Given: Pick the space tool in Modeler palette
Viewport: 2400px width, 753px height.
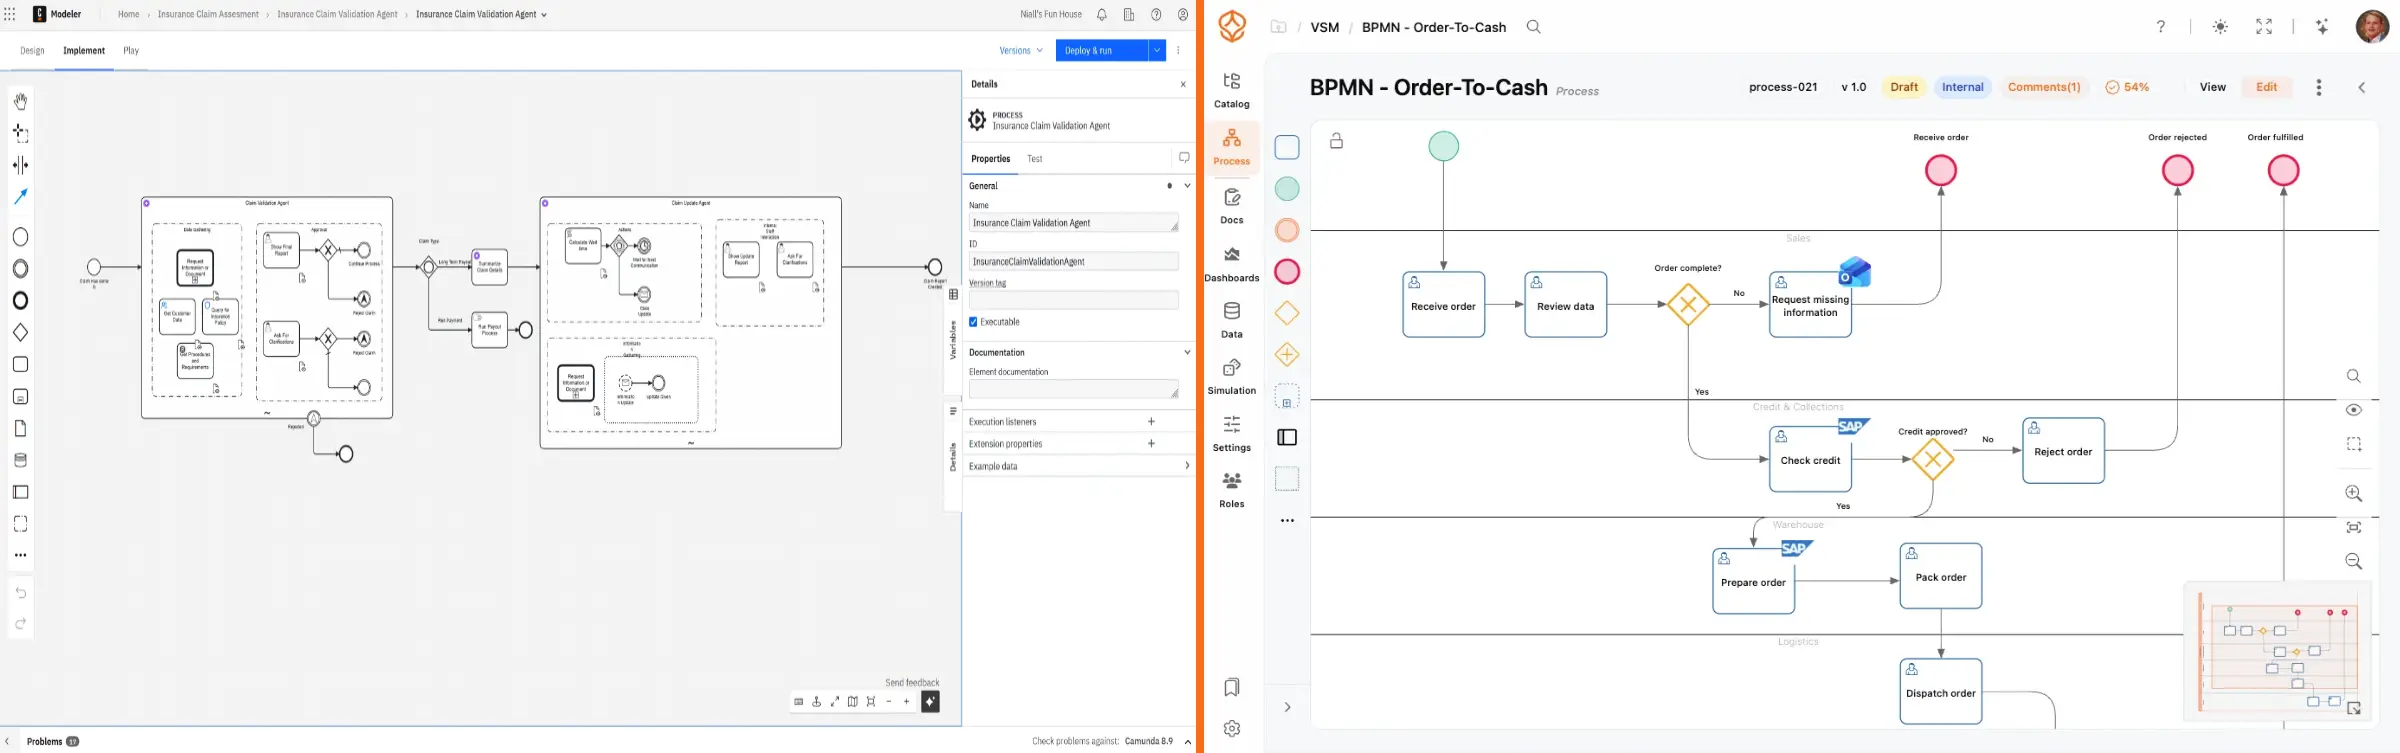Looking at the screenshot, I should click(20, 165).
